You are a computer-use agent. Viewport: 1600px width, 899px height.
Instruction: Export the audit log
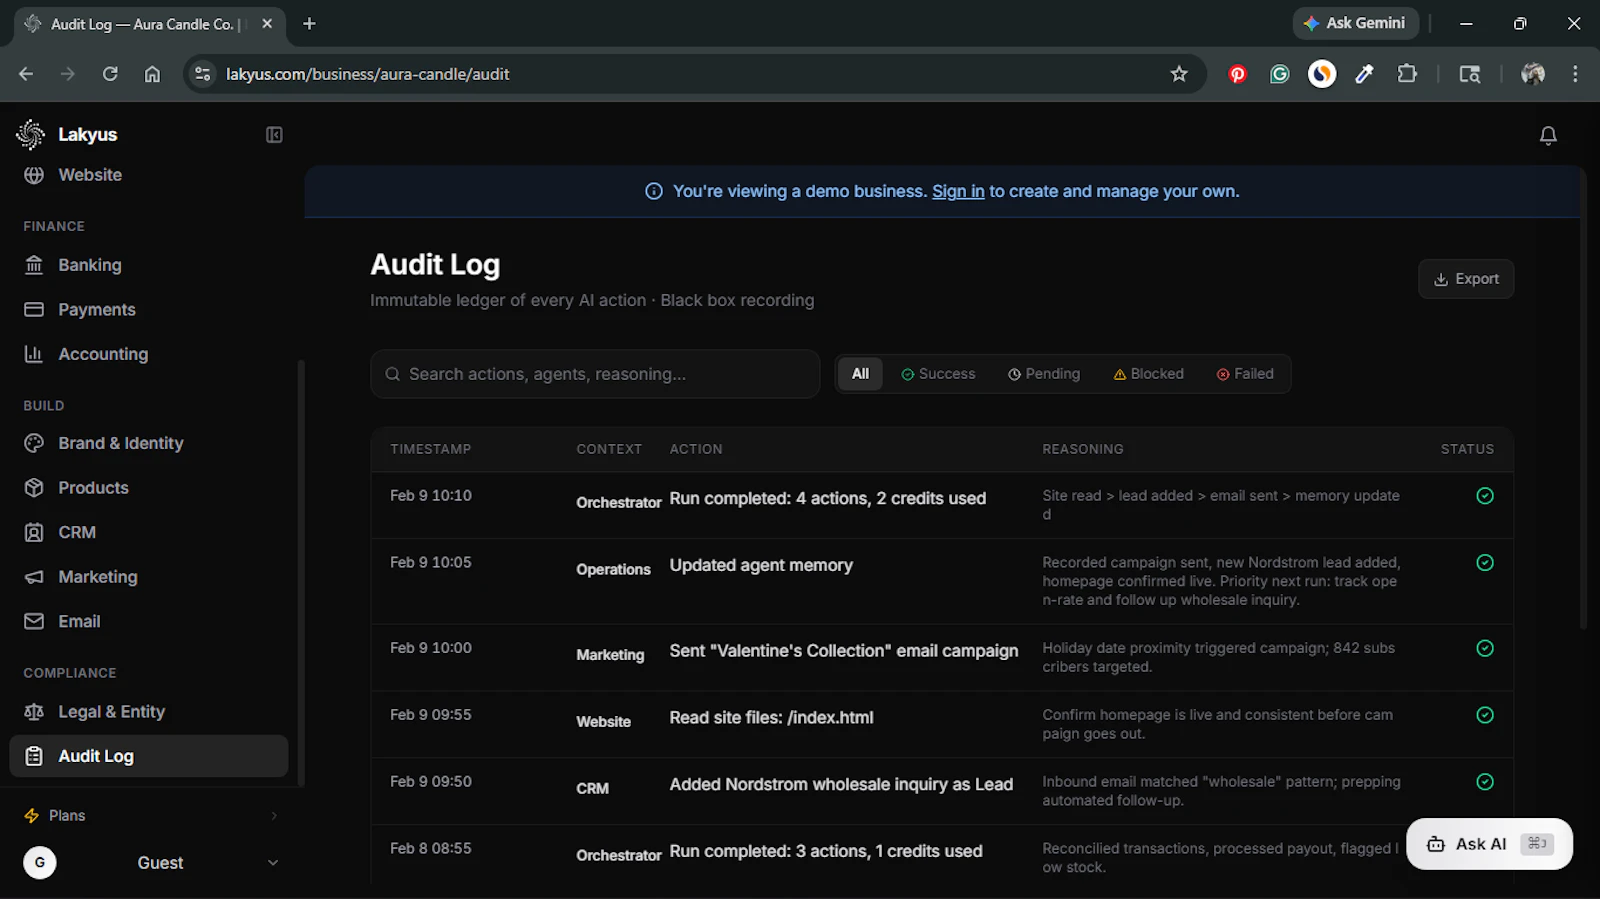1466,279
